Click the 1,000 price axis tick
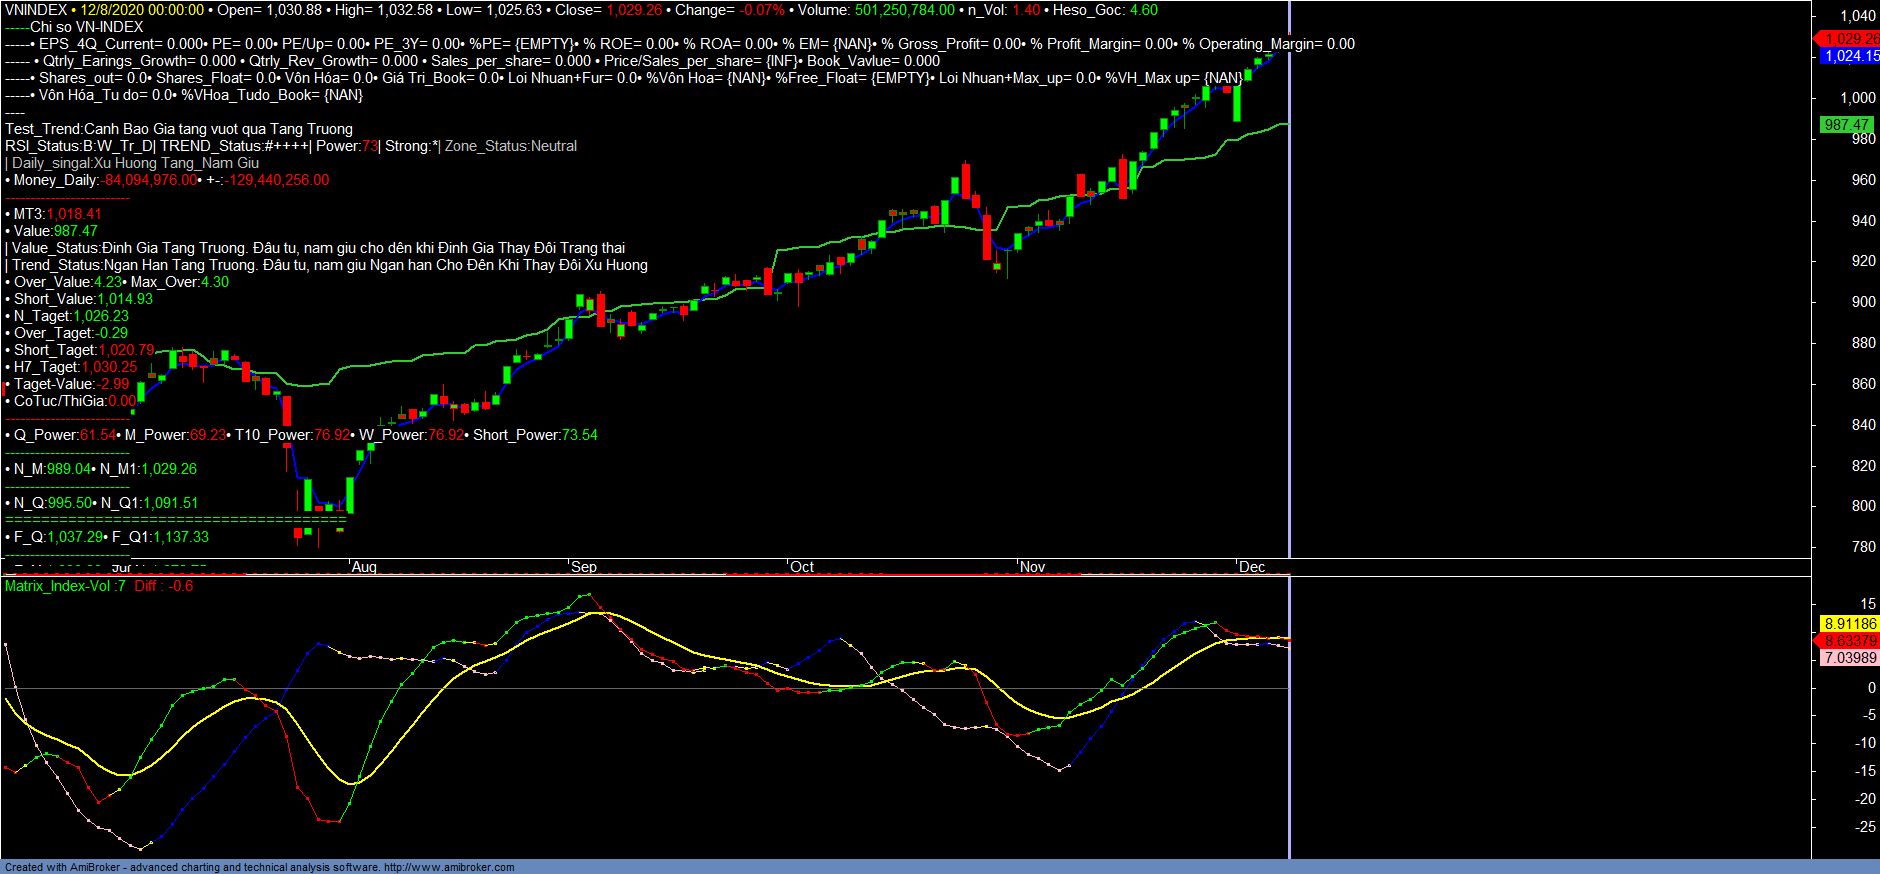The width and height of the screenshot is (1880, 874). point(1857,98)
